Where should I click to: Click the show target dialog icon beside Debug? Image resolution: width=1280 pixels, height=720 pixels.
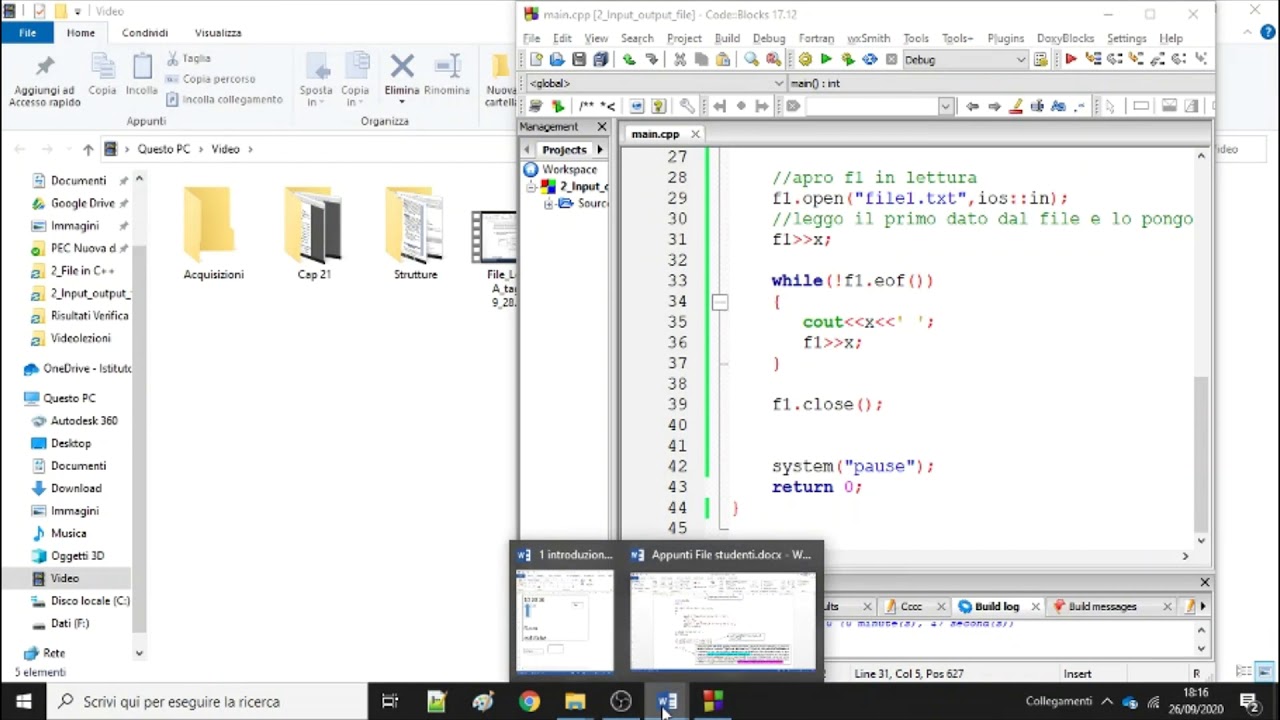(x=1040, y=60)
